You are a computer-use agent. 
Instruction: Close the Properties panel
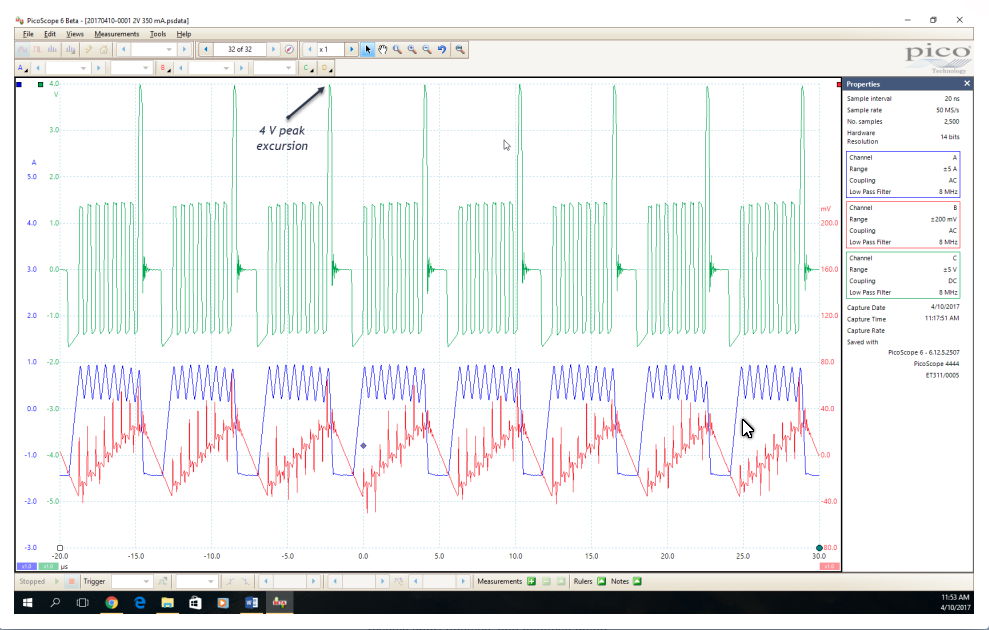[x=967, y=83]
